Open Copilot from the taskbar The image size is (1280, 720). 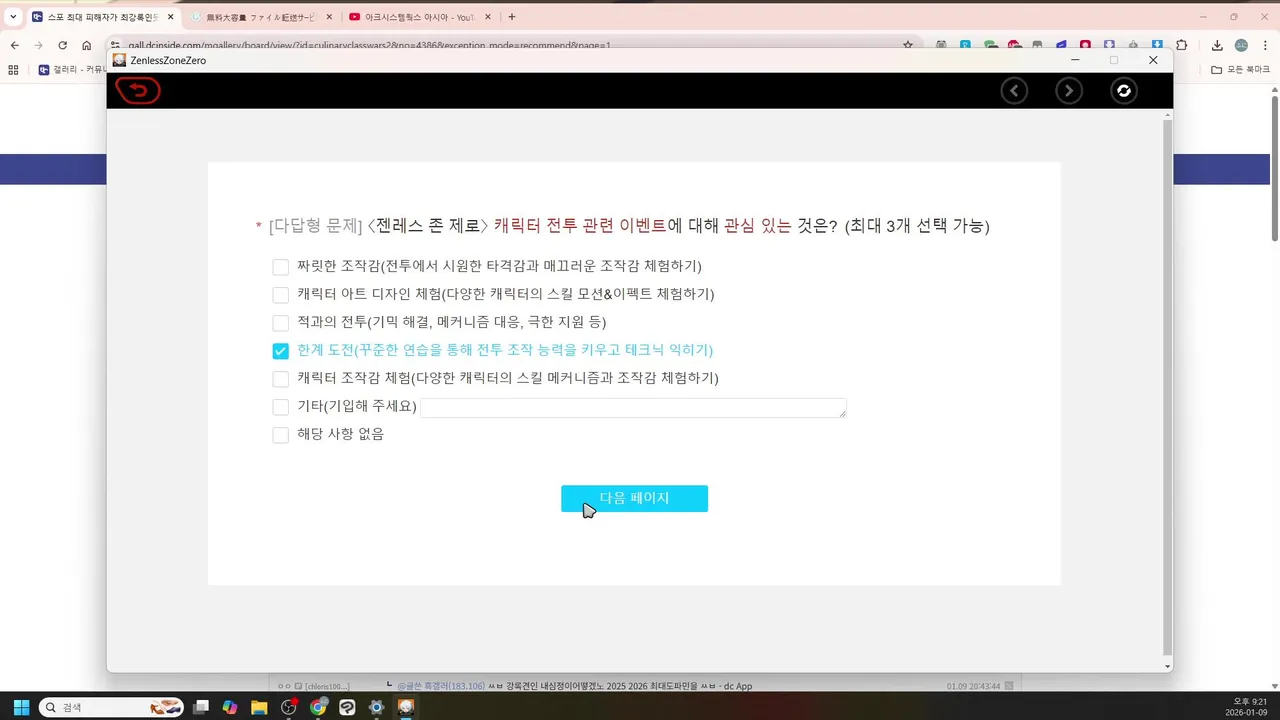click(230, 707)
